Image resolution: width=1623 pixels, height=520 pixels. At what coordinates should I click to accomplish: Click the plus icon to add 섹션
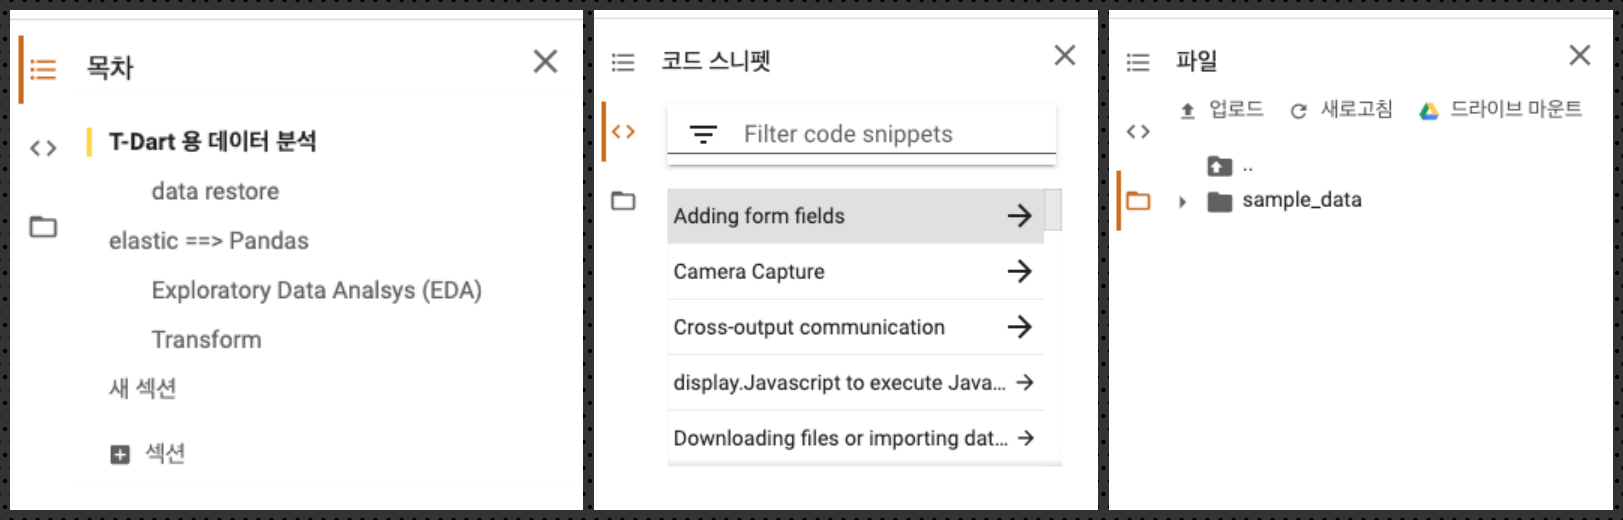pyautogui.click(x=120, y=455)
